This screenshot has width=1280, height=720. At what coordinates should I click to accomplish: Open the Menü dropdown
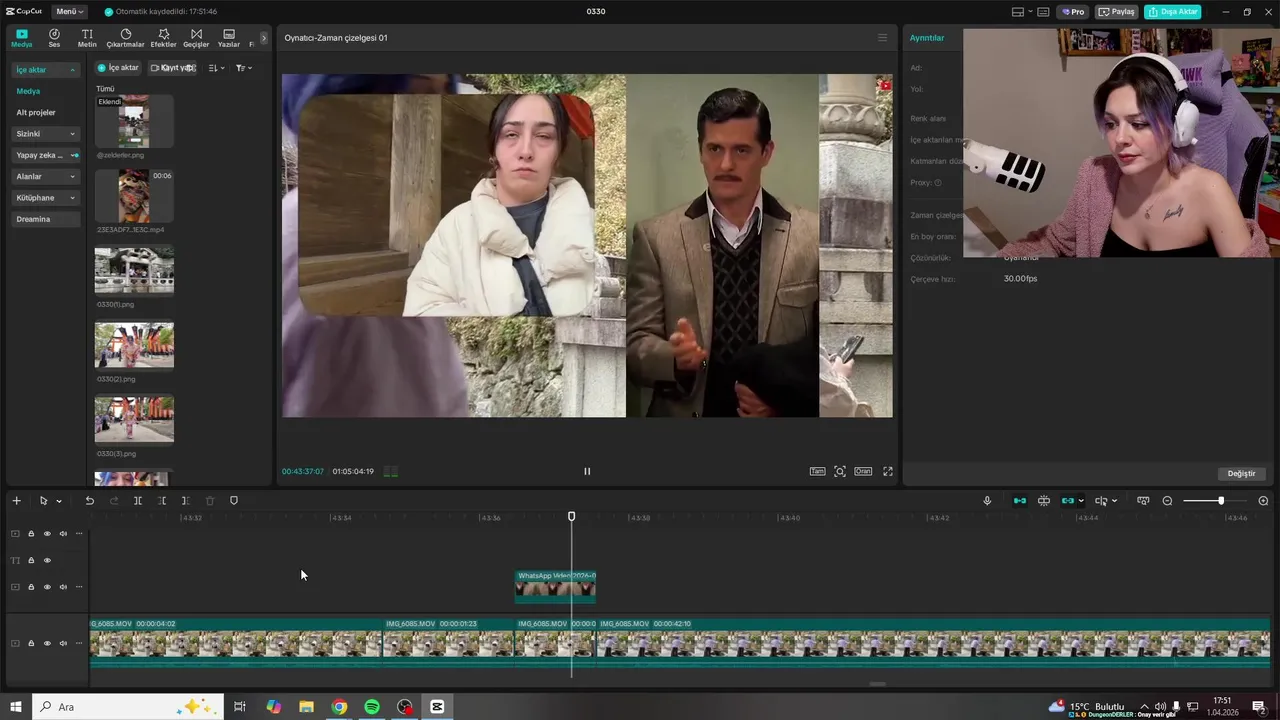point(70,12)
